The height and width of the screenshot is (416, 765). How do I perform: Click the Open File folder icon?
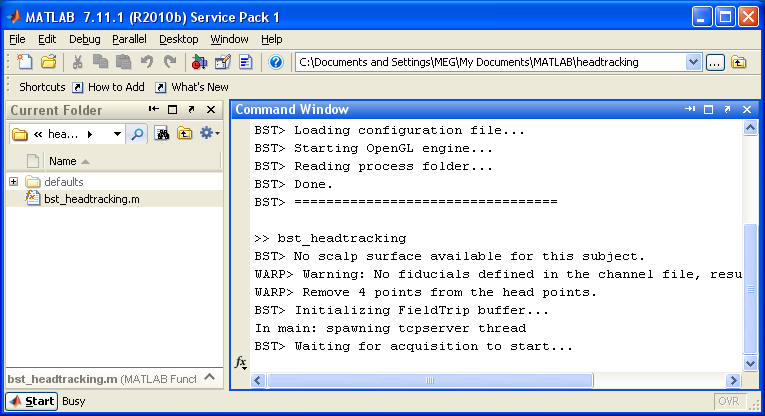click(x=47, y=62)
